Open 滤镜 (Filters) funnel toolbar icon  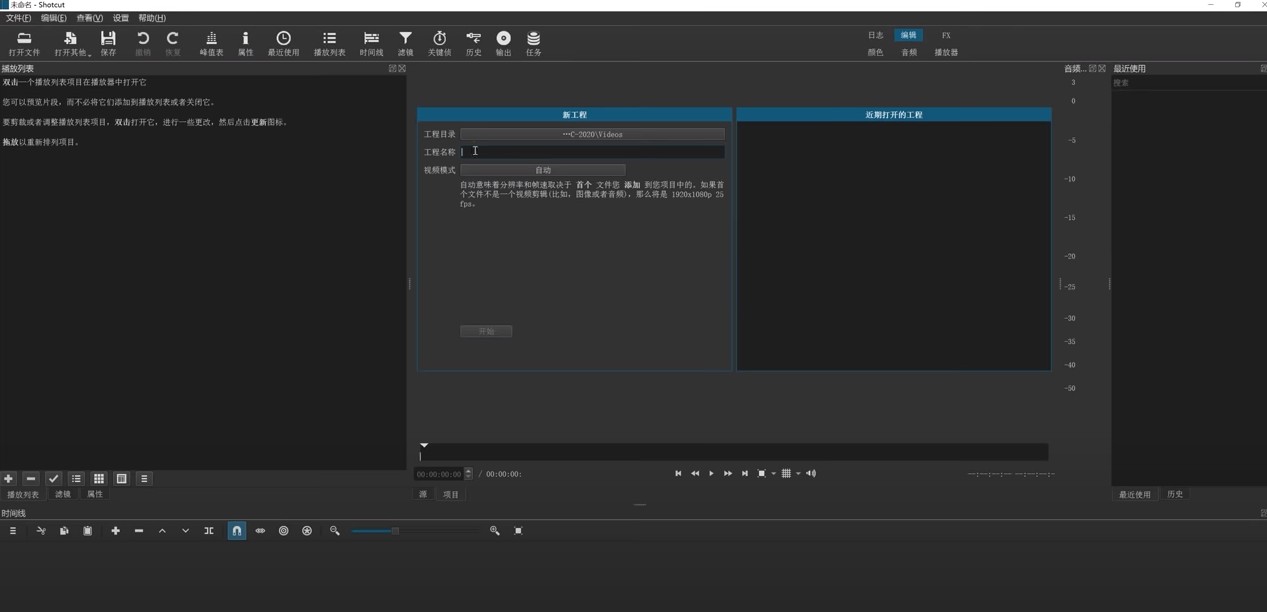(405, 43)
